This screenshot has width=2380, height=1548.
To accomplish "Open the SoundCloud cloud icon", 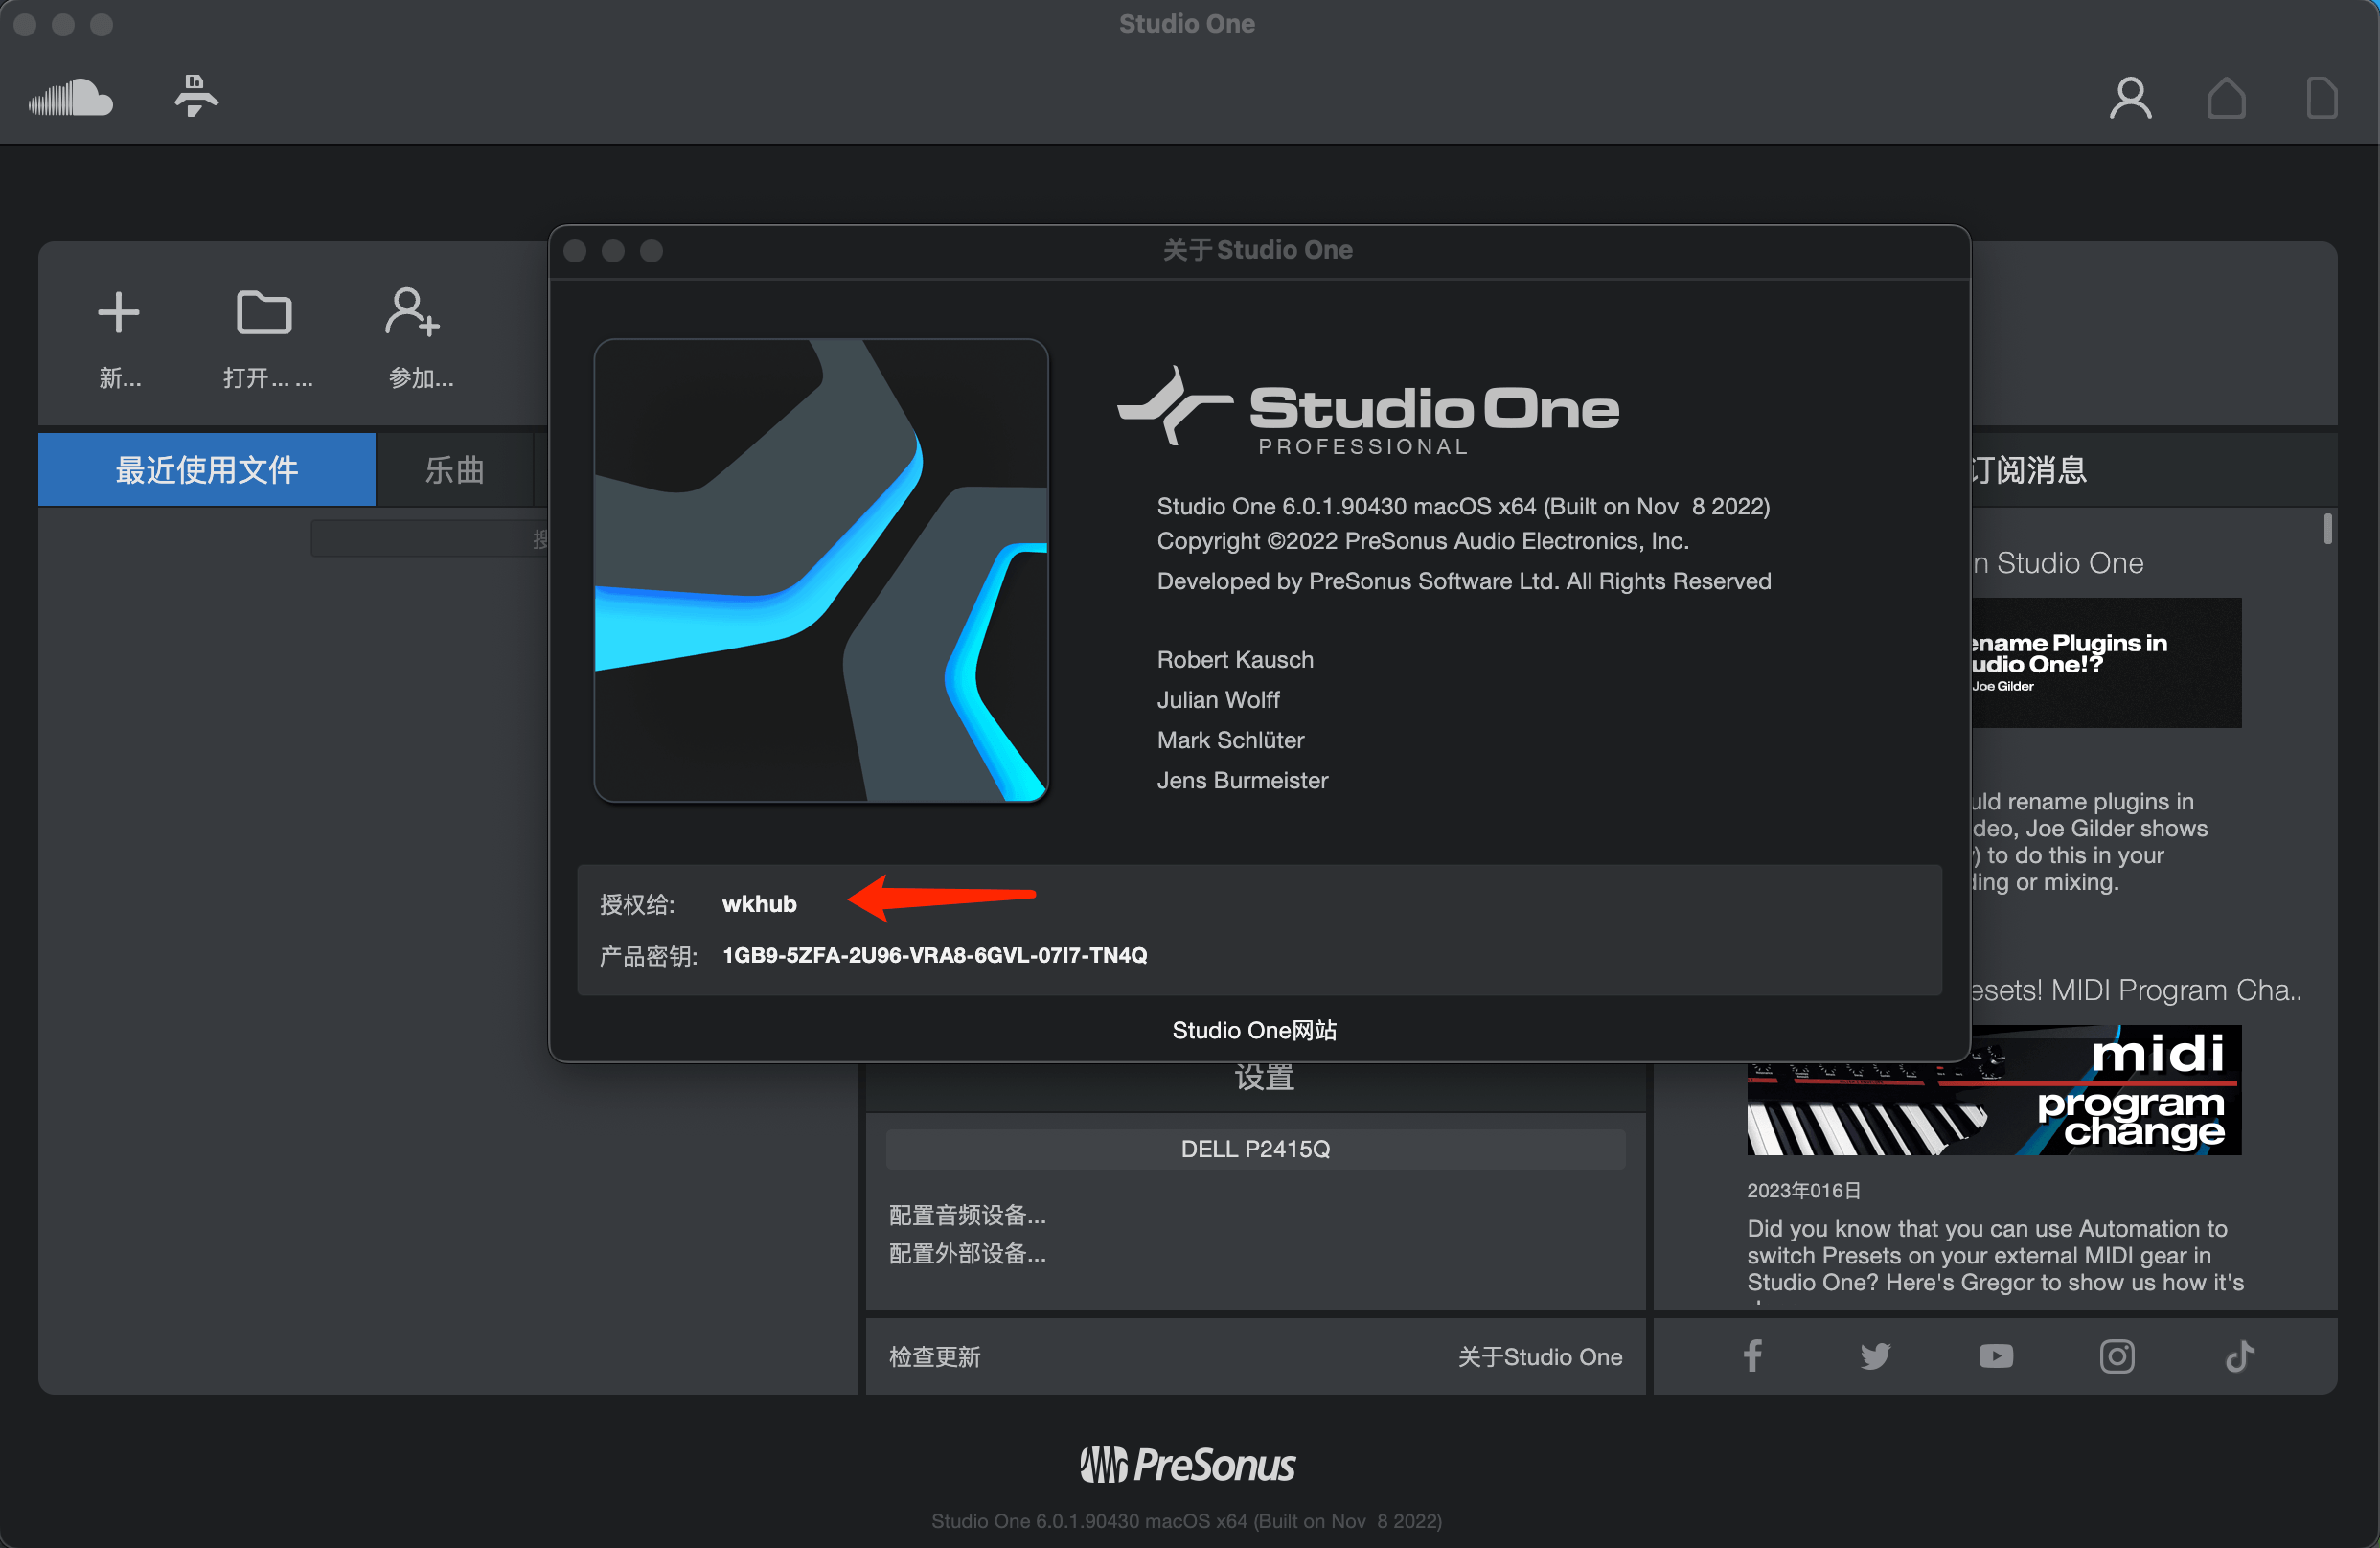I will pyautogui.click(x=70, y=97).
